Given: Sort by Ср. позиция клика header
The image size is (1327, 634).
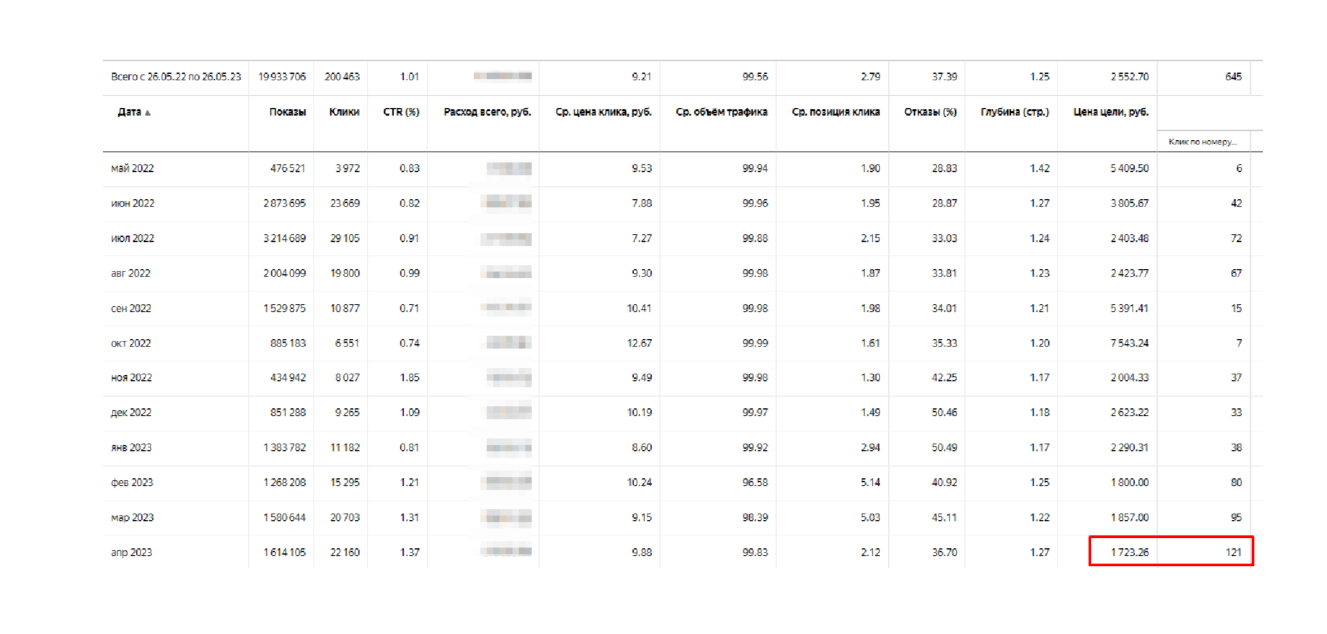Looking at the screenshot, I should [836, 112].
